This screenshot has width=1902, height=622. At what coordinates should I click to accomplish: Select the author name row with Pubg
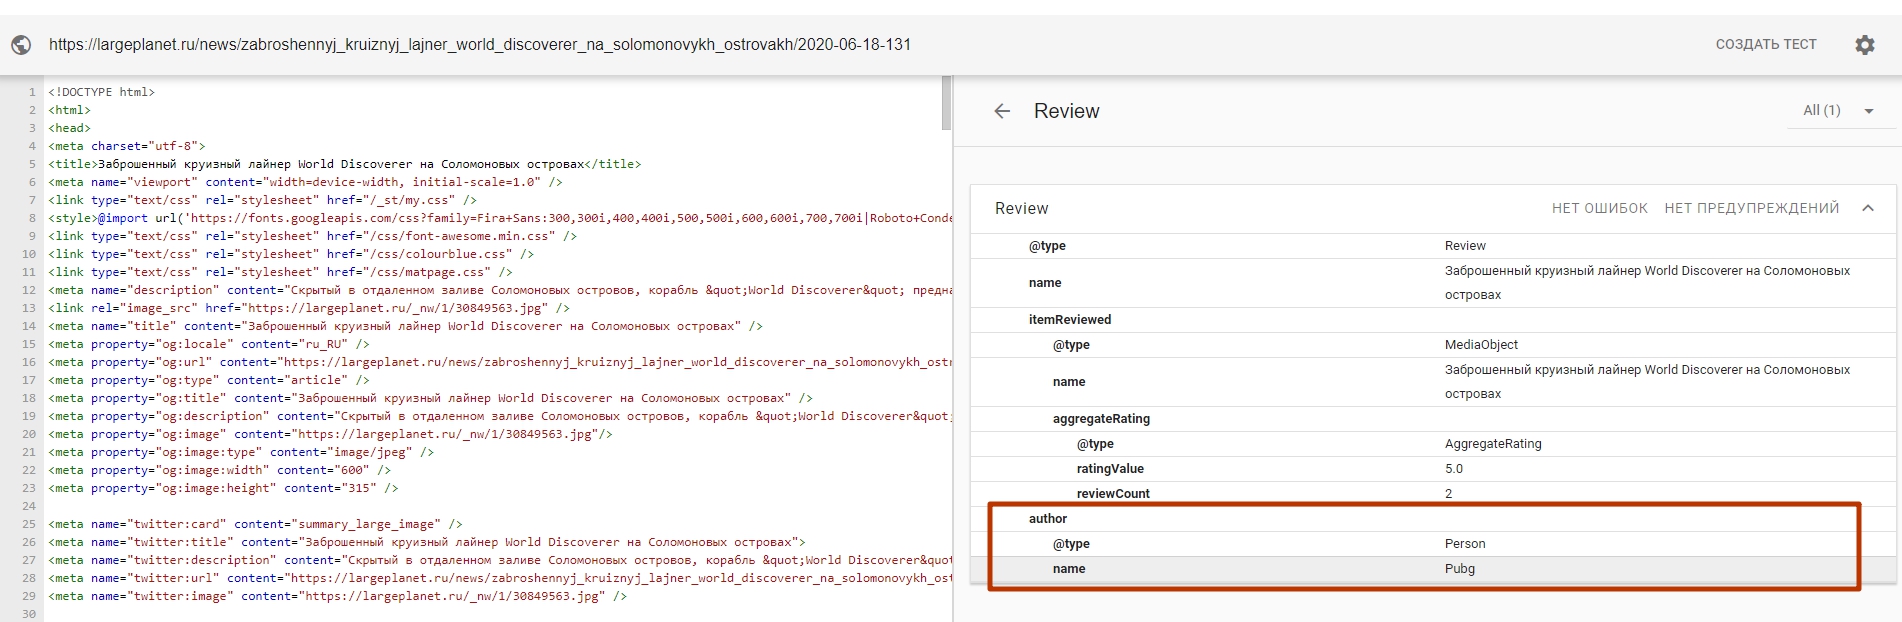[1432, 569]
